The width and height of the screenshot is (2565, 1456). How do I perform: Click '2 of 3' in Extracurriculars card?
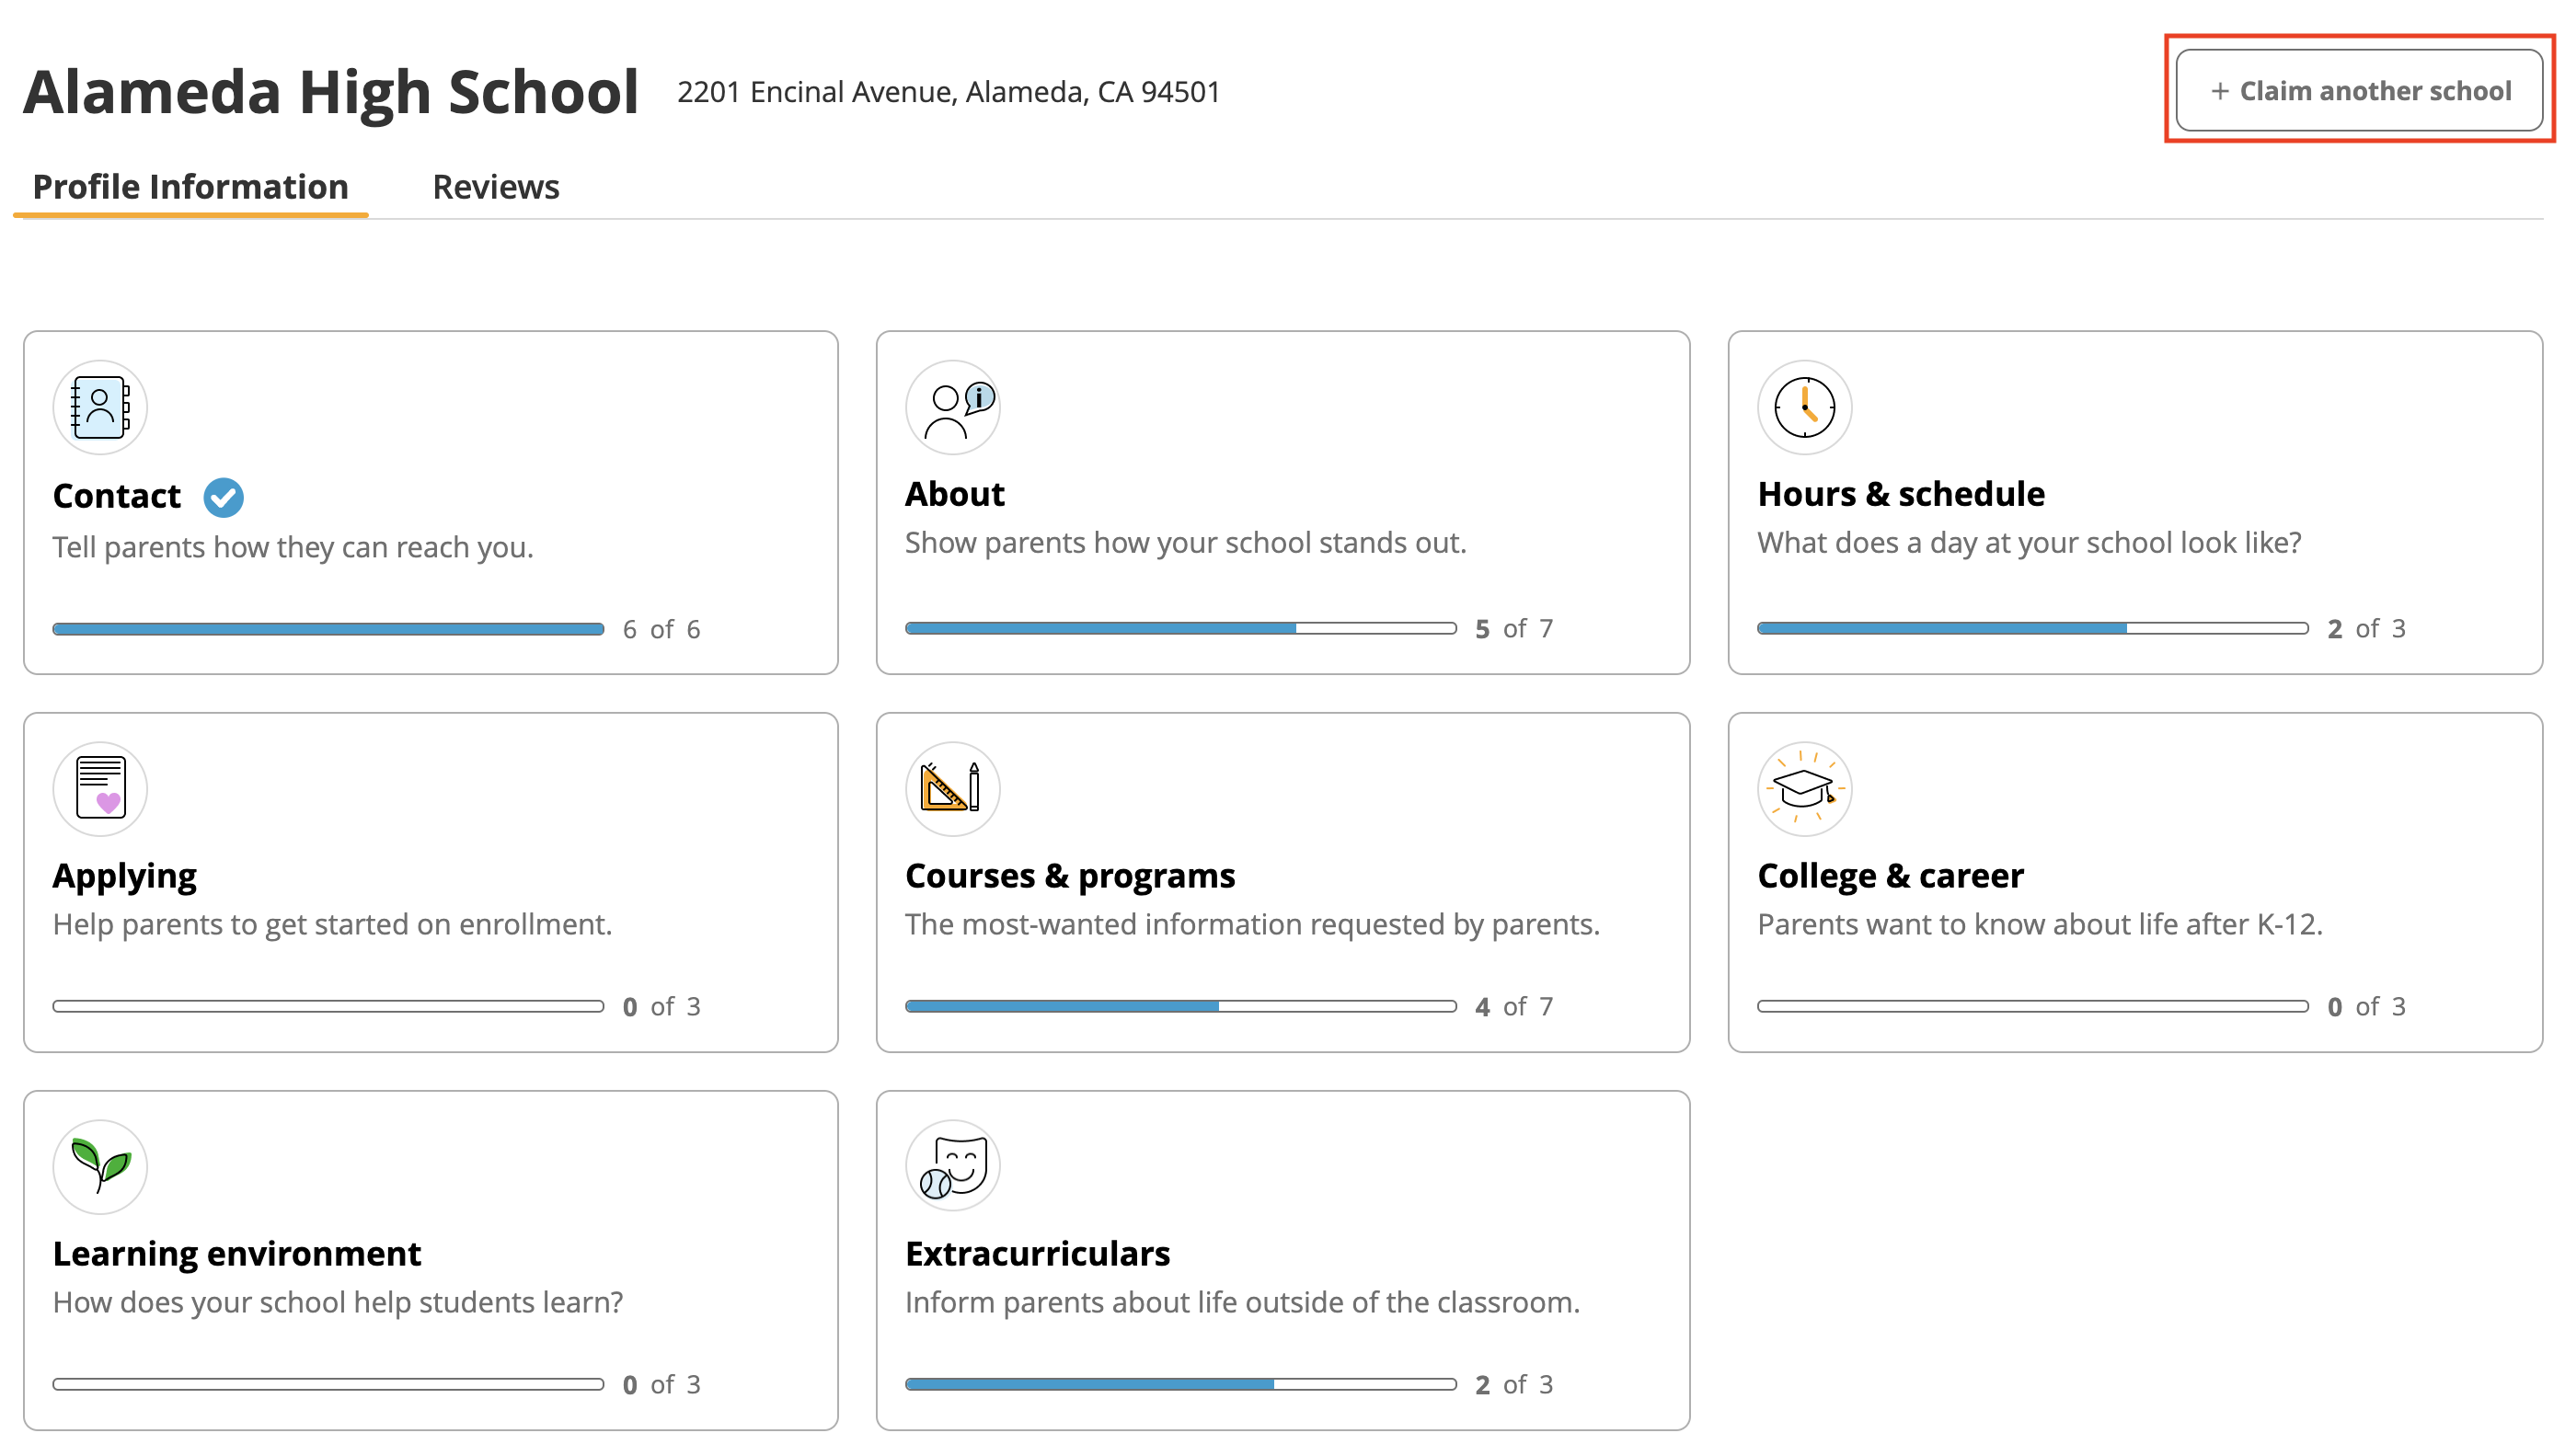click(x=1513, y=1384)
